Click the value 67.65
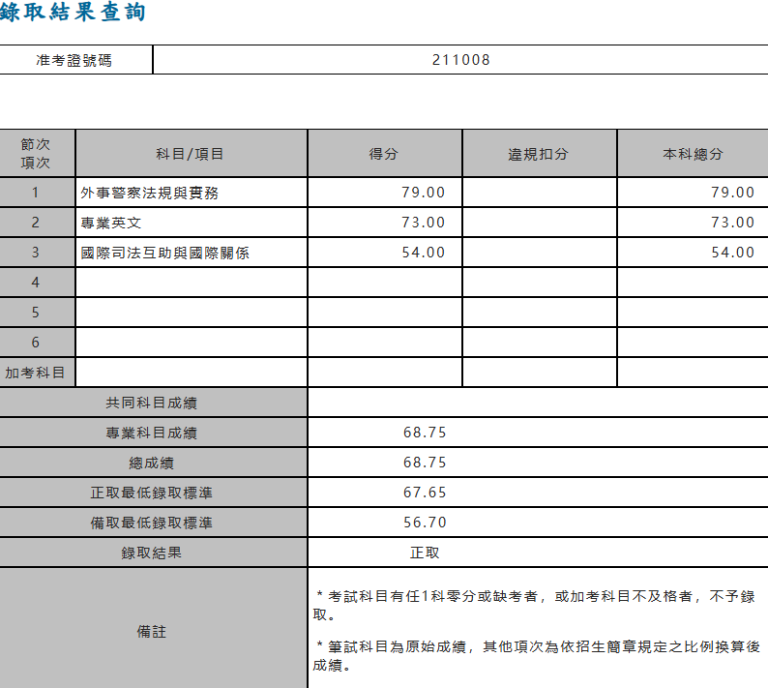The width and height of the screenshot is (768, 688). pos(425,492)
